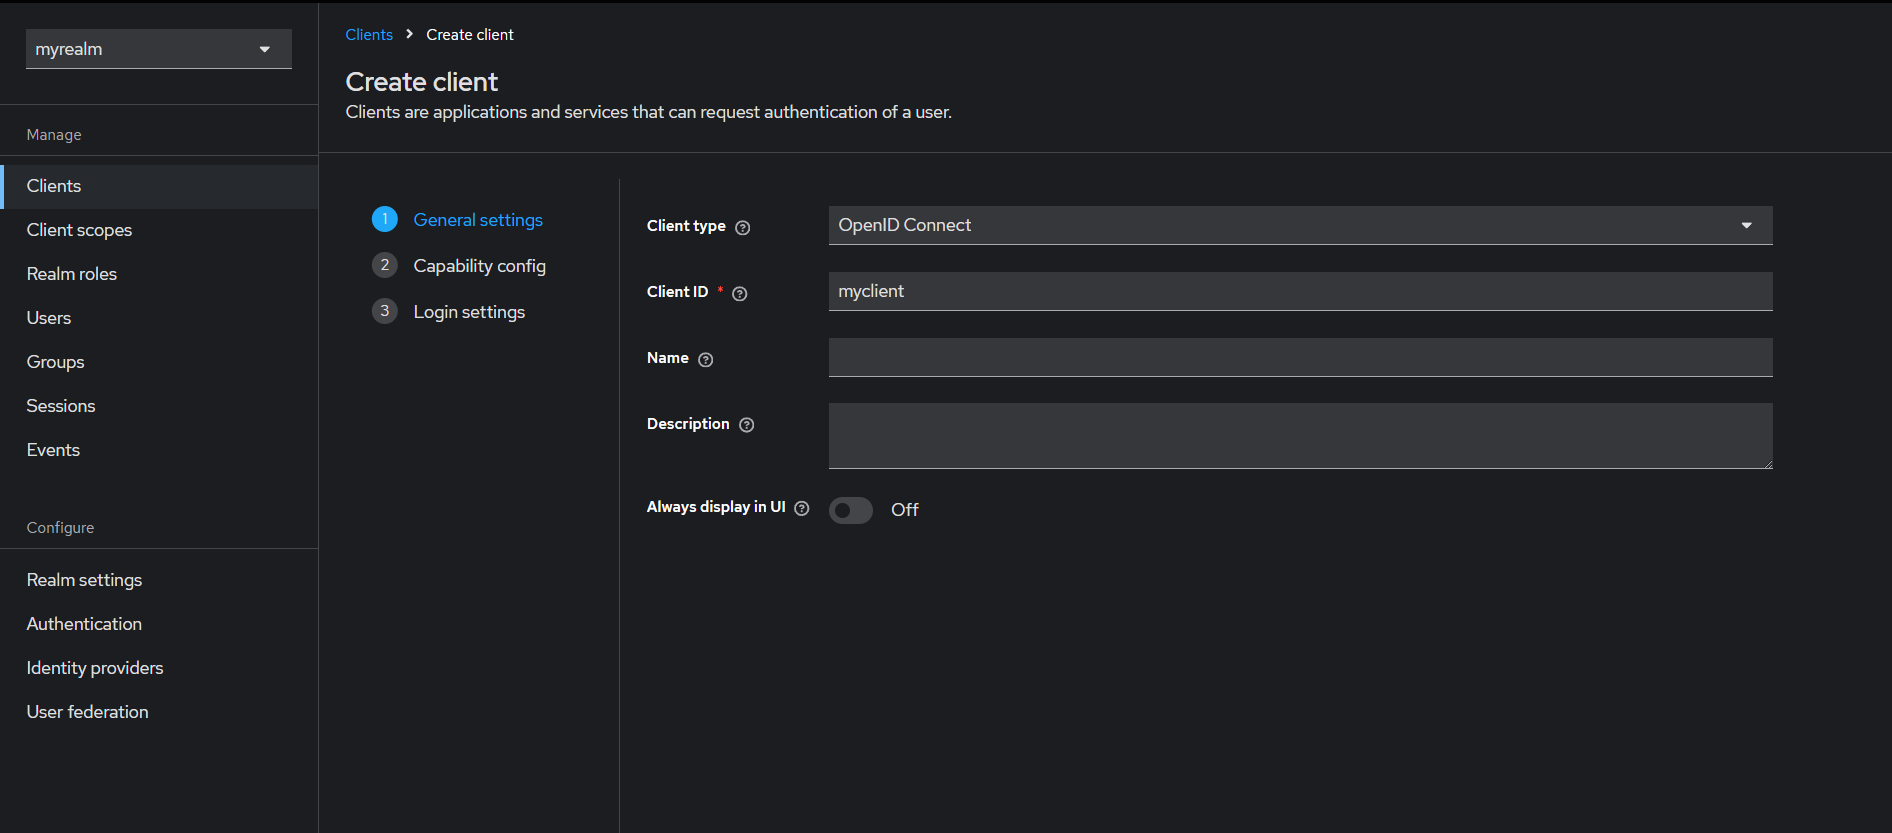
Task: Open Realm settings
Action: tap(159, 580)
